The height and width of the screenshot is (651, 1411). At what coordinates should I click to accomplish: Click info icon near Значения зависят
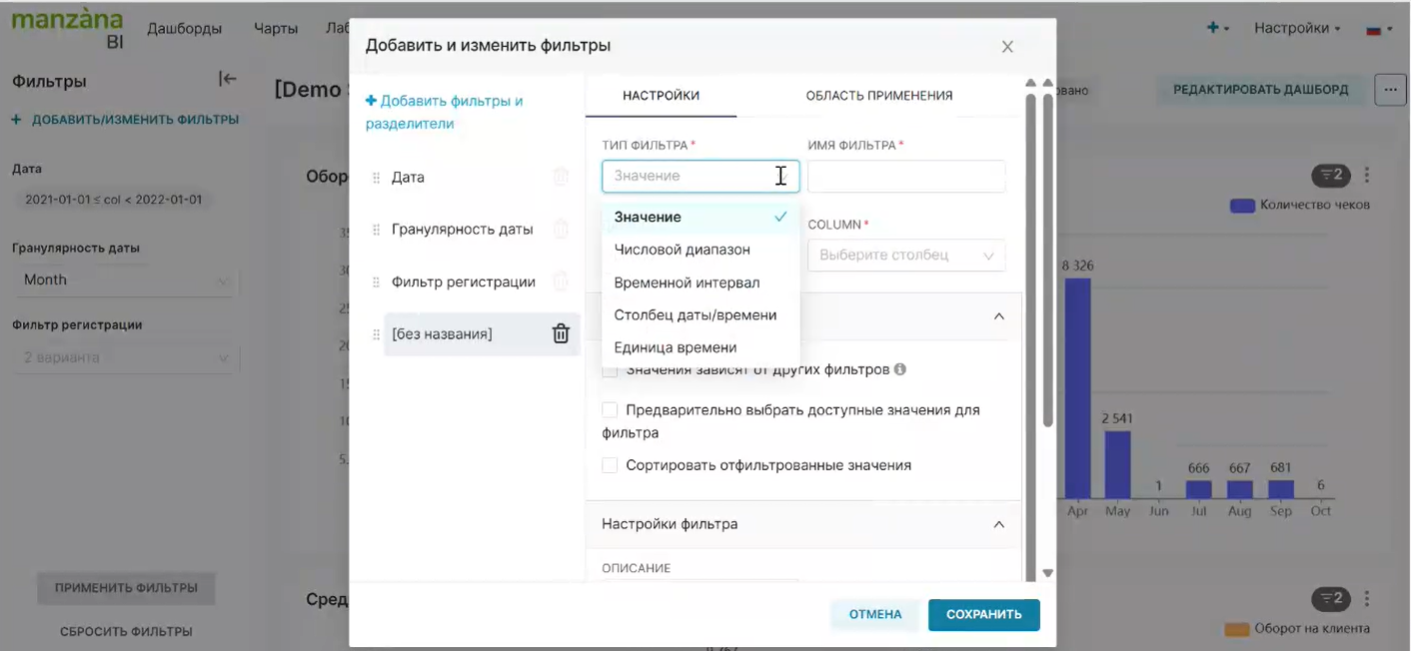pyautogui.click(x=900, y=370)
